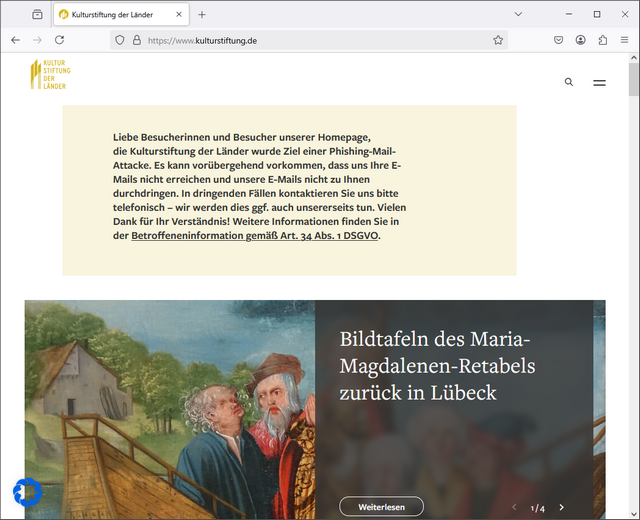Expand the list all tabs dropdown
The image size is (640, 520).
518,14
